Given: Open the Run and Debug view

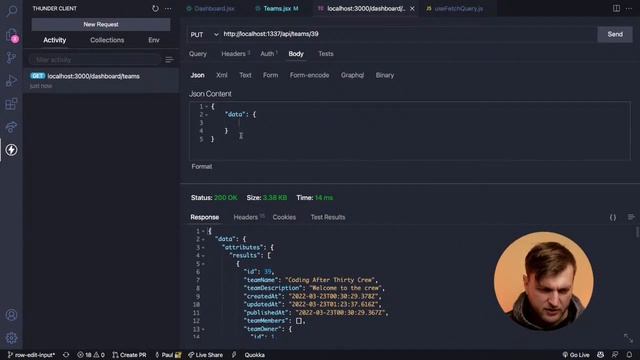Looking at the screenshot, I should [x=11, y=80].
